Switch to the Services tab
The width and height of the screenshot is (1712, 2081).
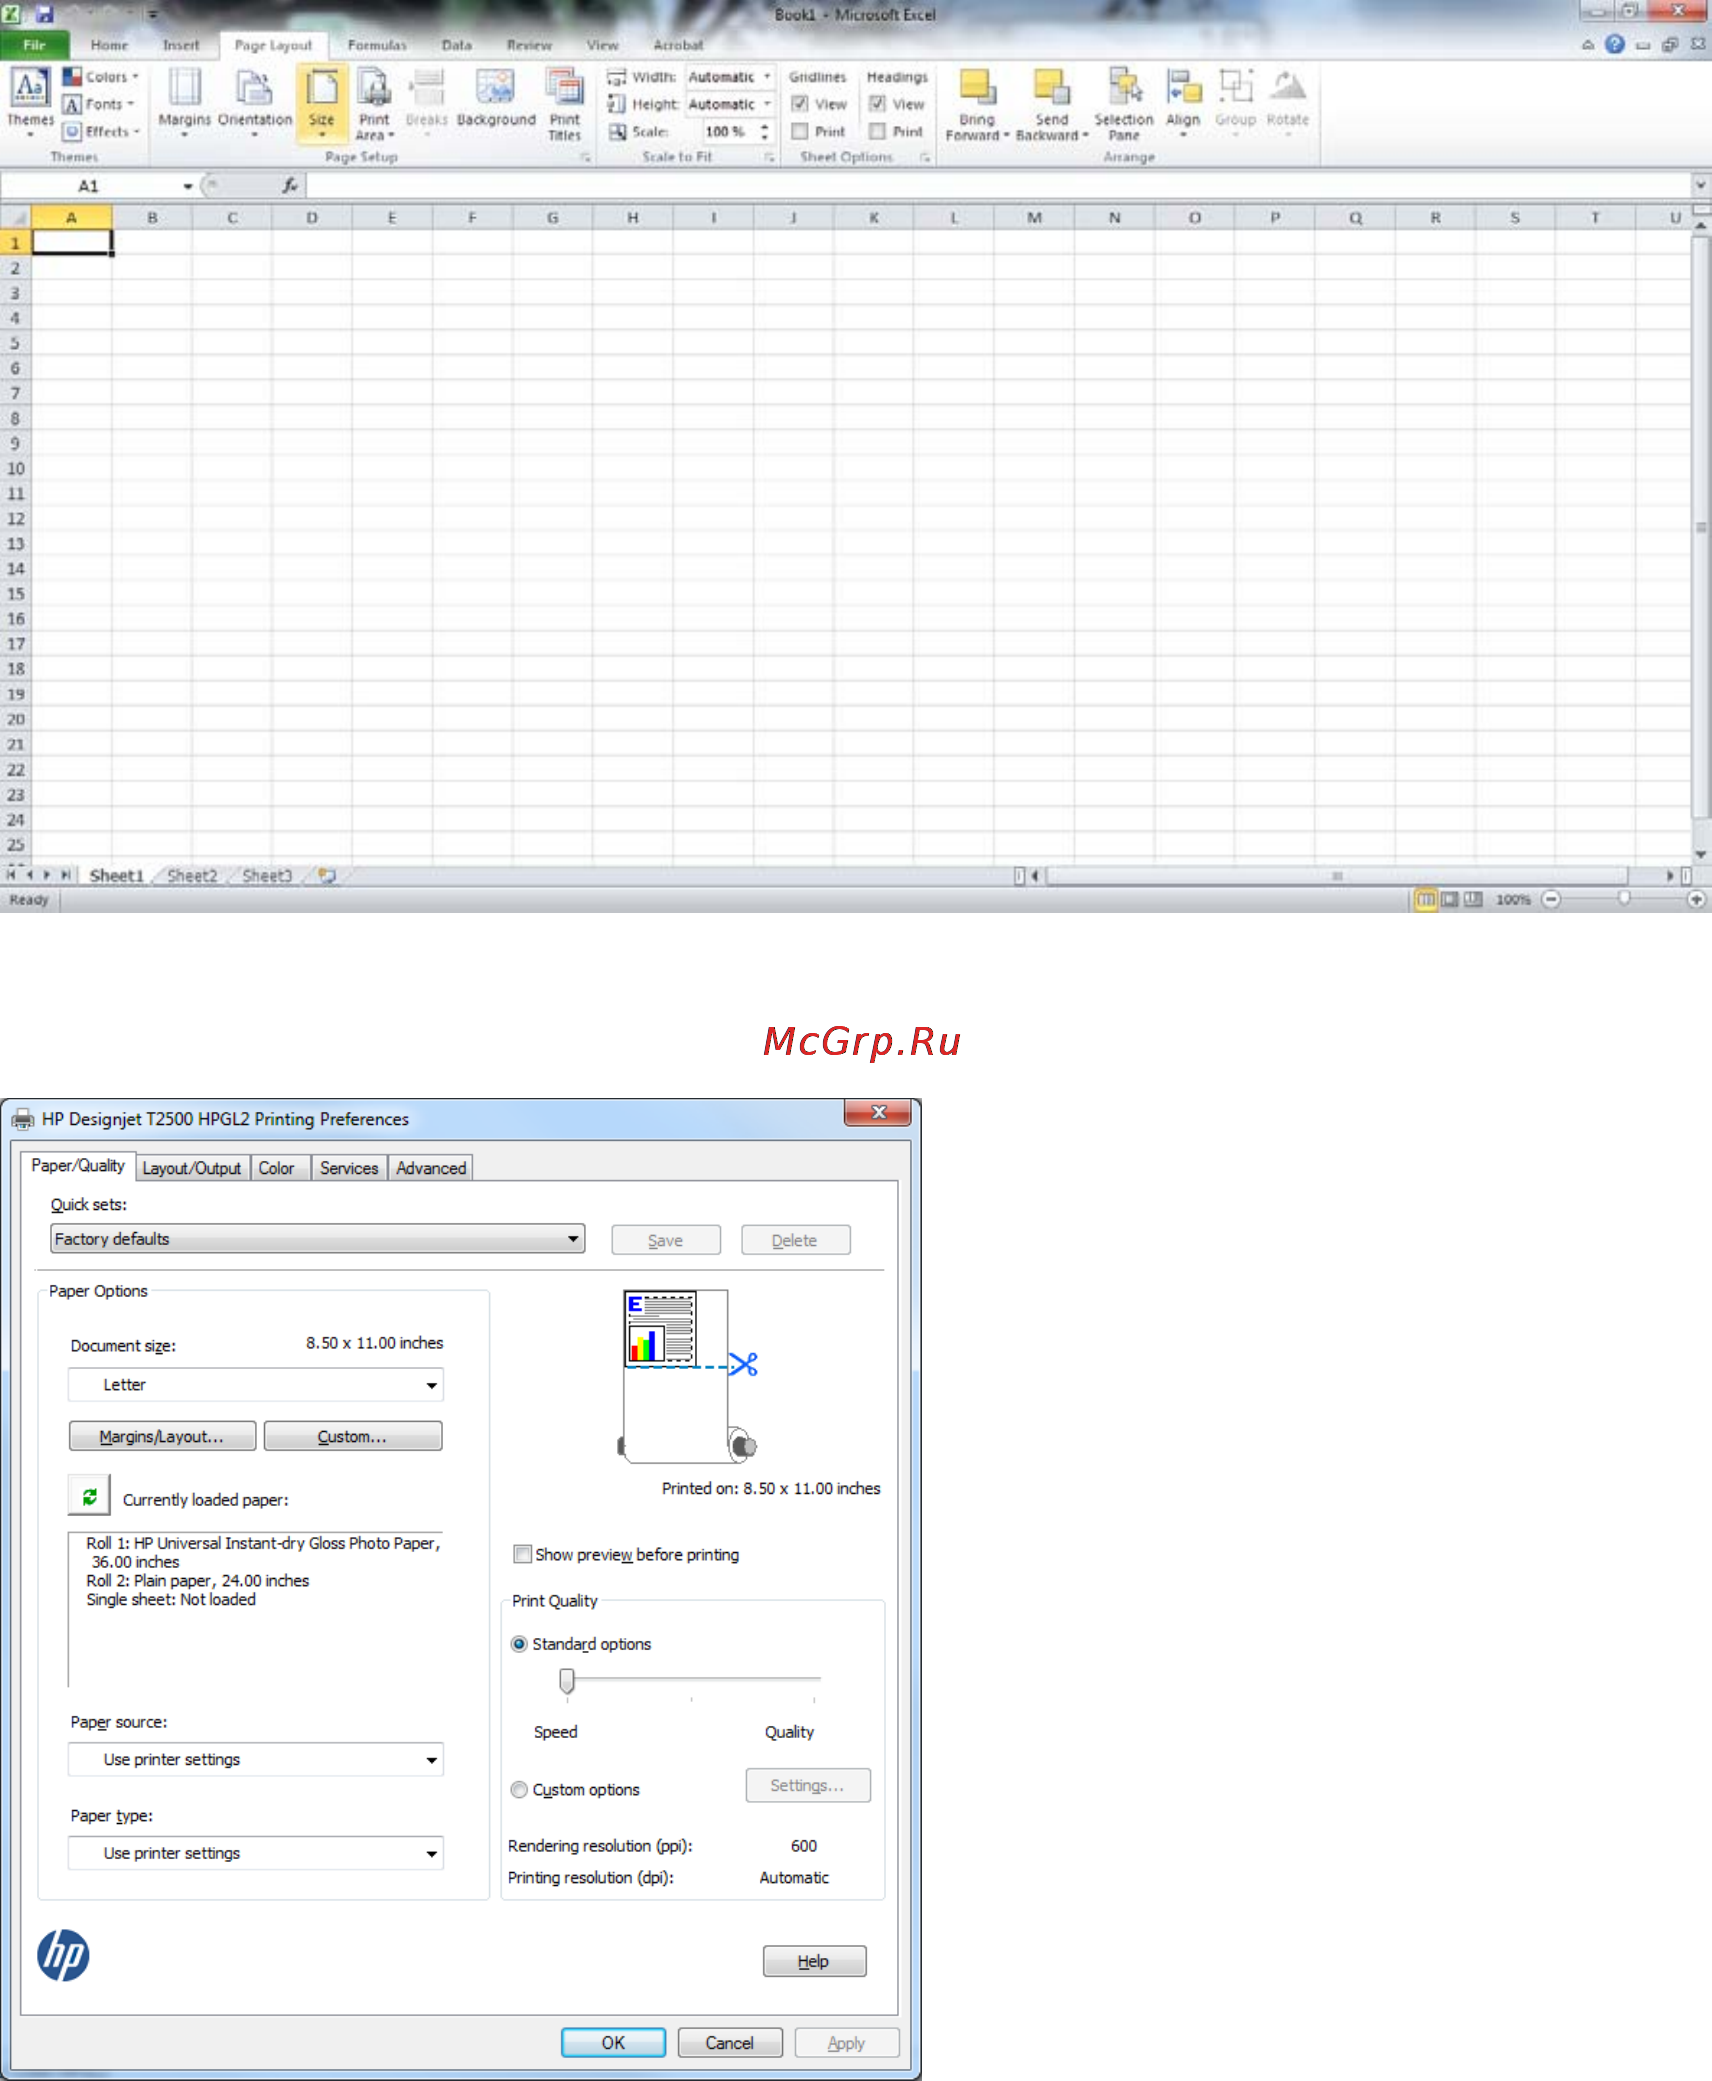coord(349,1168)
